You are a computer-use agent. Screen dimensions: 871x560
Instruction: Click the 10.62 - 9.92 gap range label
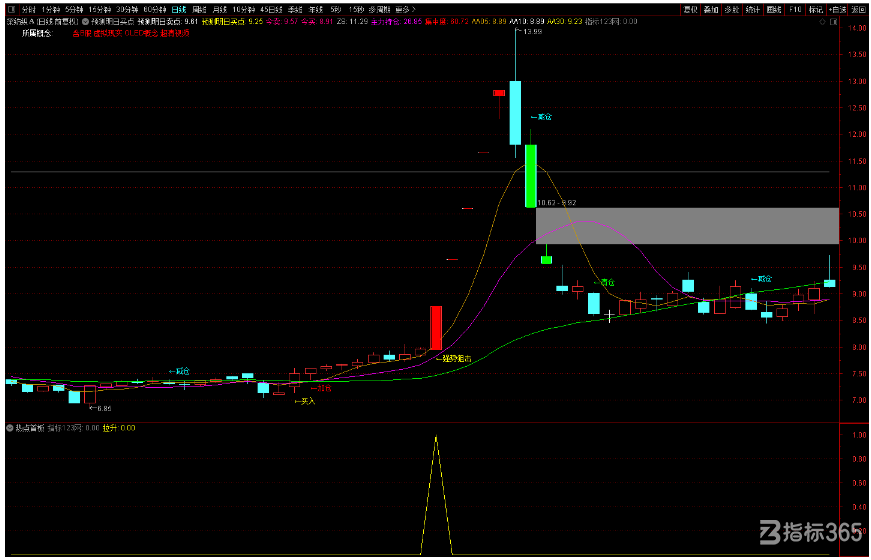557,203
